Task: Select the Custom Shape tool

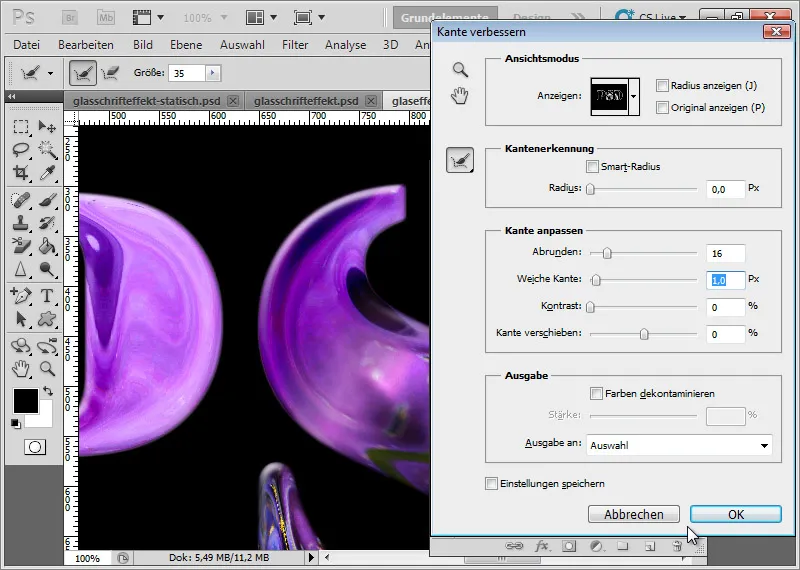Action: click(47, 319)
